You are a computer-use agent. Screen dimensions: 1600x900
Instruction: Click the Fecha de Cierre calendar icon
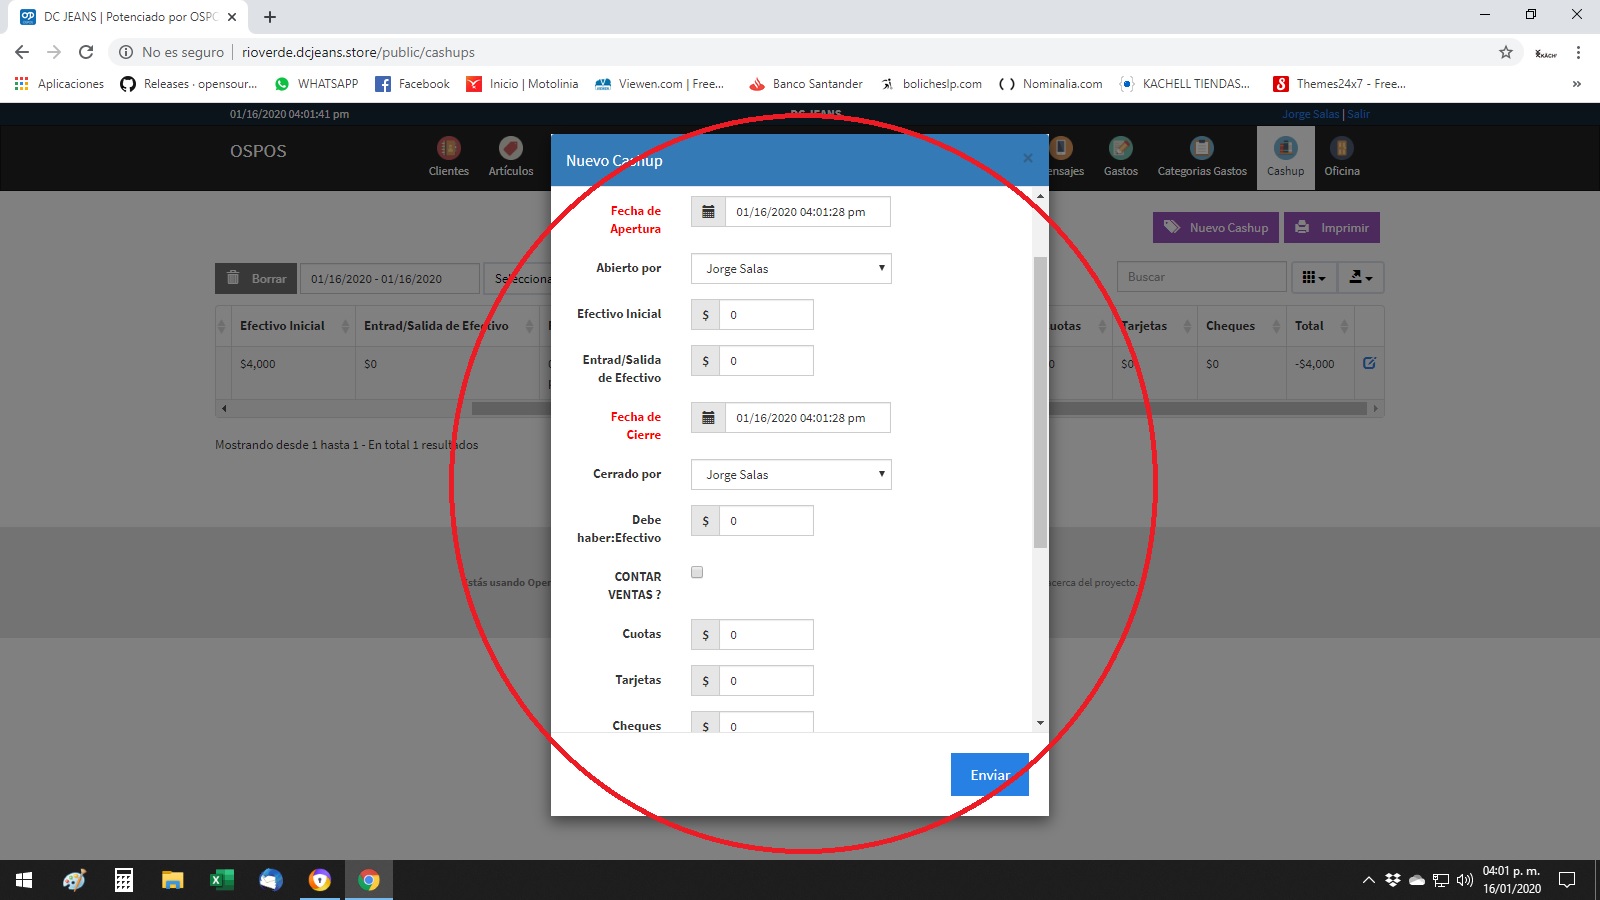[x=709, y=417]
